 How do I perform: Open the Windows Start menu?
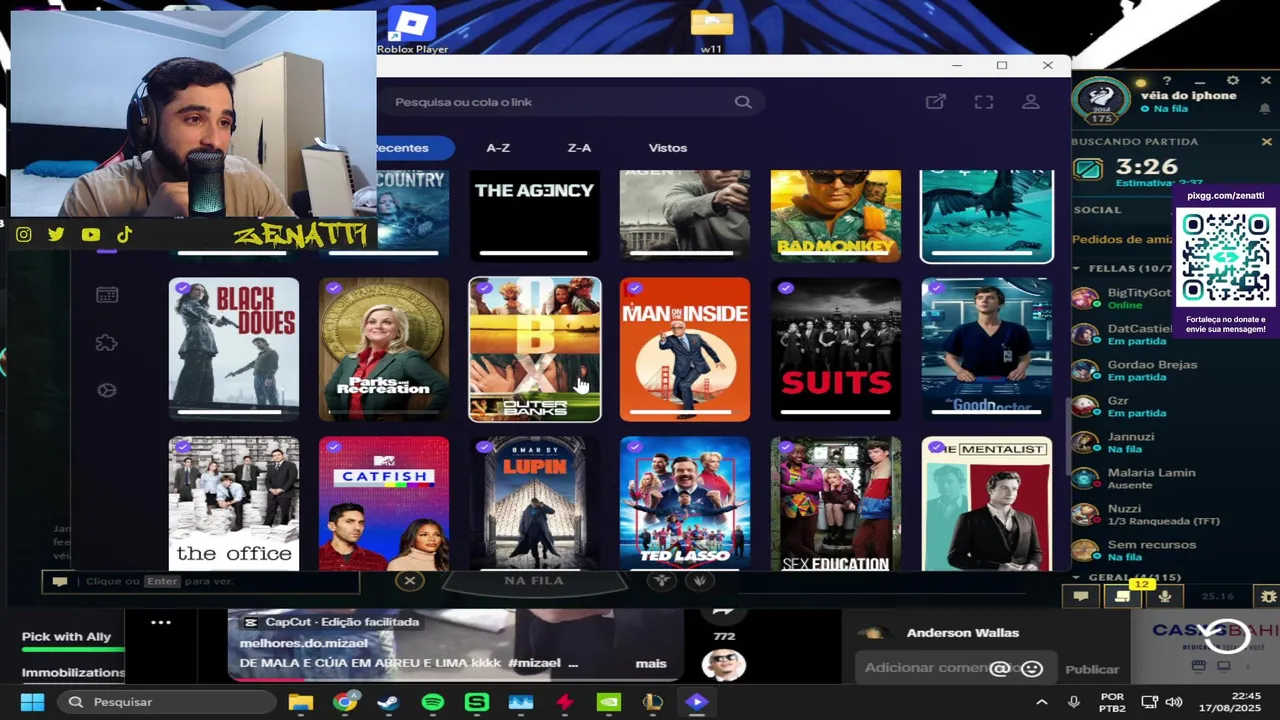tap(32, 702)
